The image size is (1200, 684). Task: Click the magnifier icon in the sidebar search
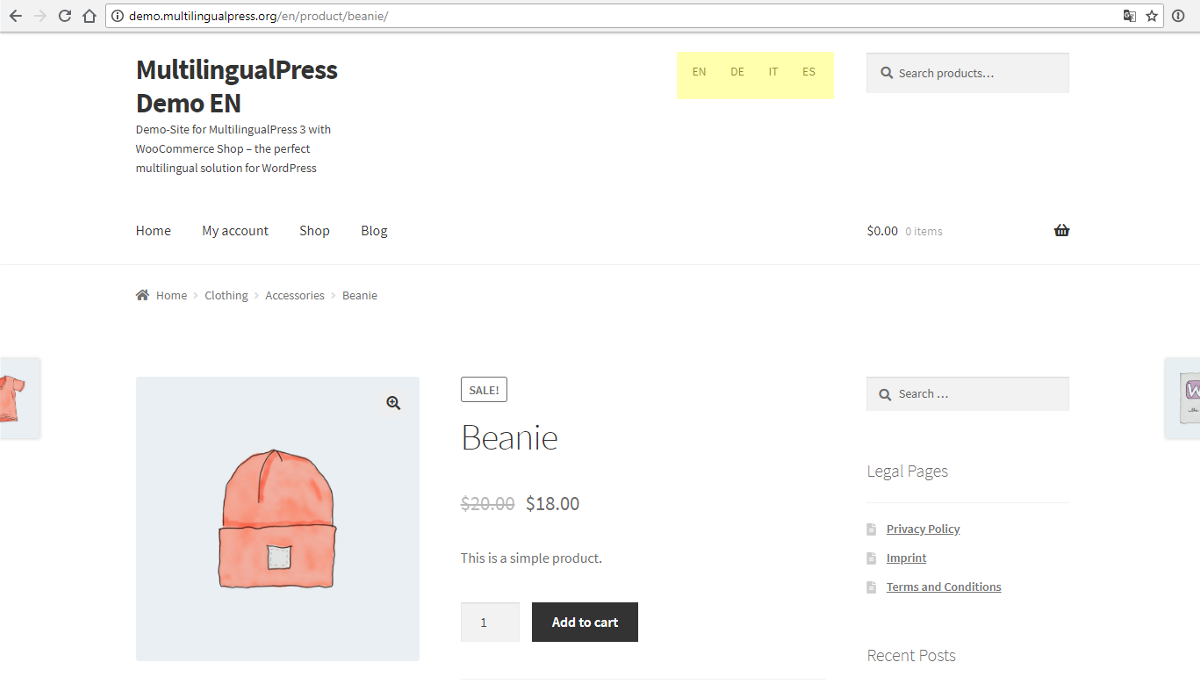[886, 393]
